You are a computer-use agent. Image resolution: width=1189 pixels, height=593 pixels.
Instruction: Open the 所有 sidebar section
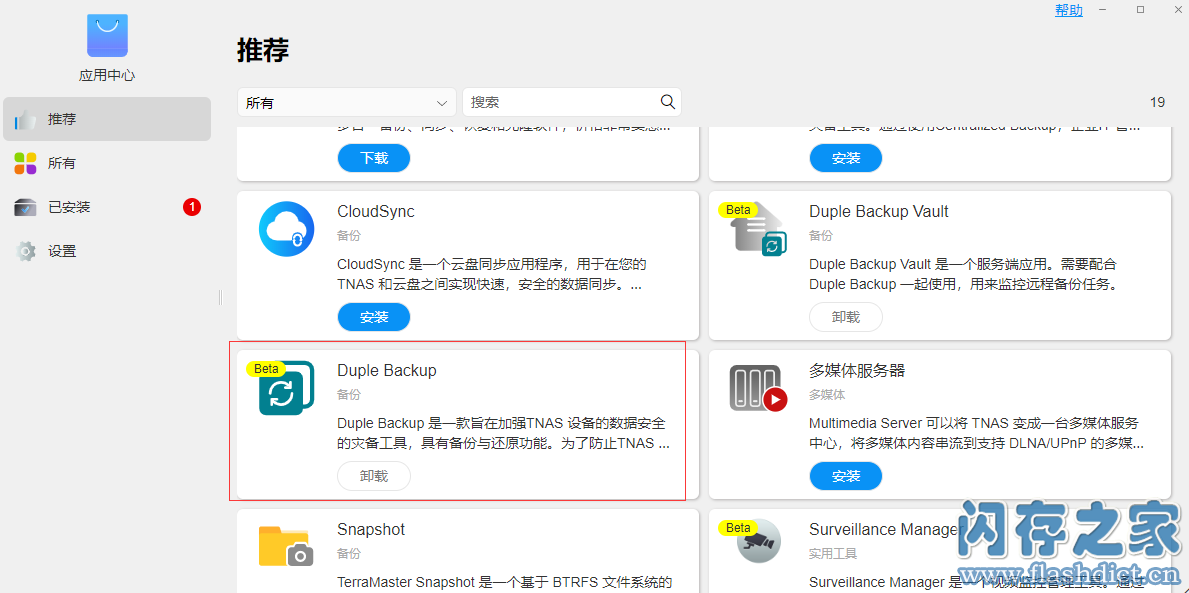tap(107, 163)
